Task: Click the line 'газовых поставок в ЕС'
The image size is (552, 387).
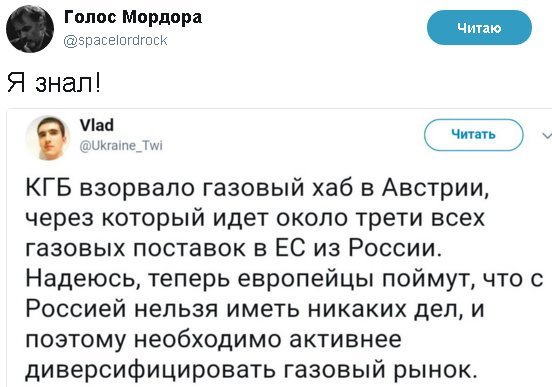Action: click(234, 248)
